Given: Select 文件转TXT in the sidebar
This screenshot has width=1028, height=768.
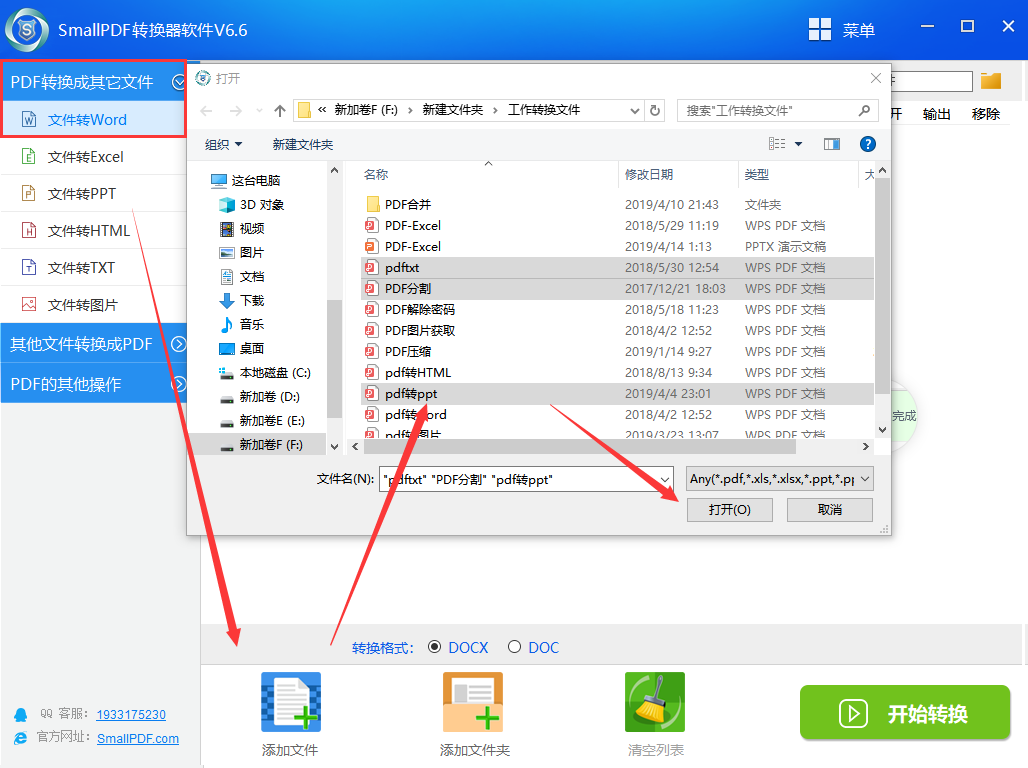Looking at the screenshot, I should [93, 268].
